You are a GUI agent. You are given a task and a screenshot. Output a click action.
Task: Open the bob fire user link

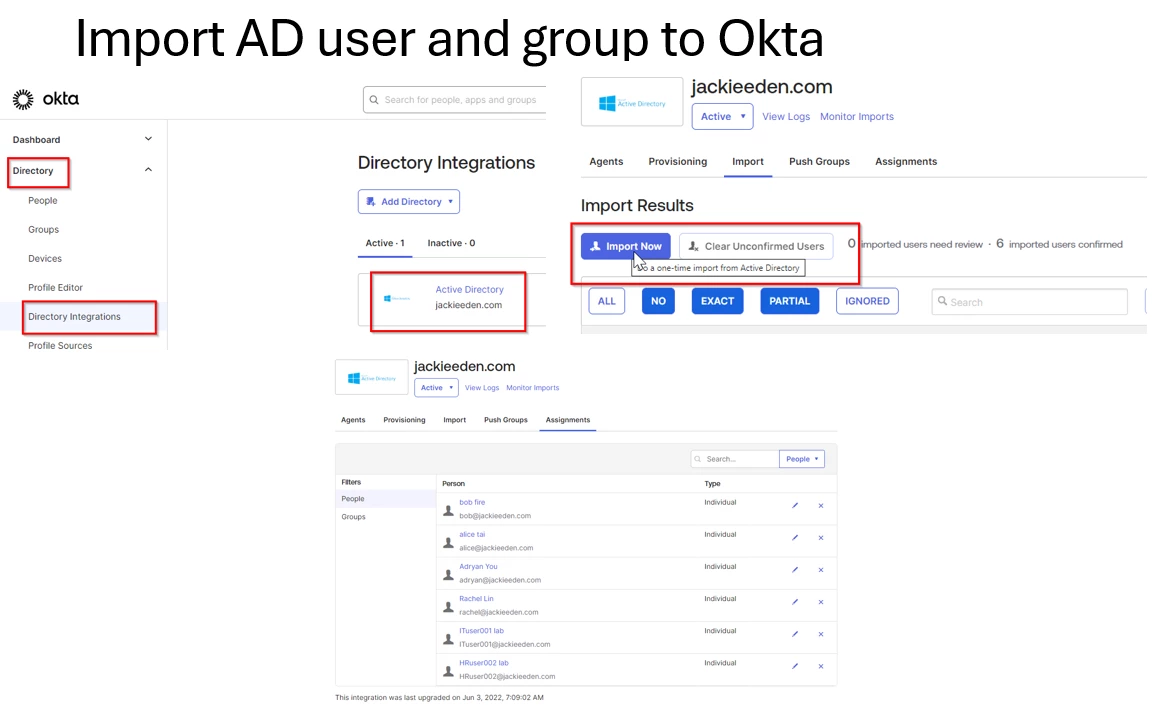pyautogui.click(x=472, y=502)
